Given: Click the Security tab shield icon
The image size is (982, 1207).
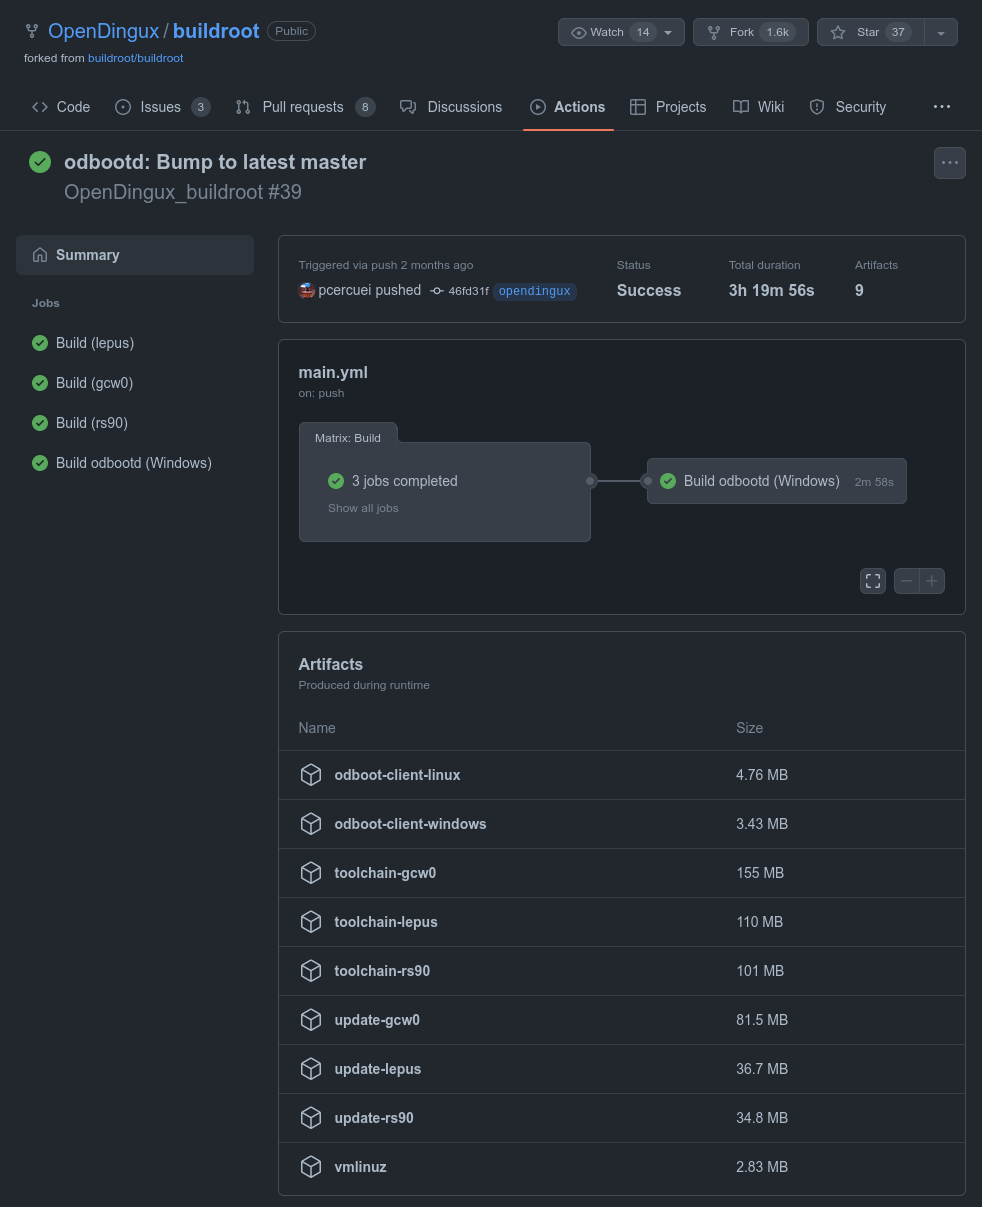Looking at the screenshot, I should click(817, 107).
